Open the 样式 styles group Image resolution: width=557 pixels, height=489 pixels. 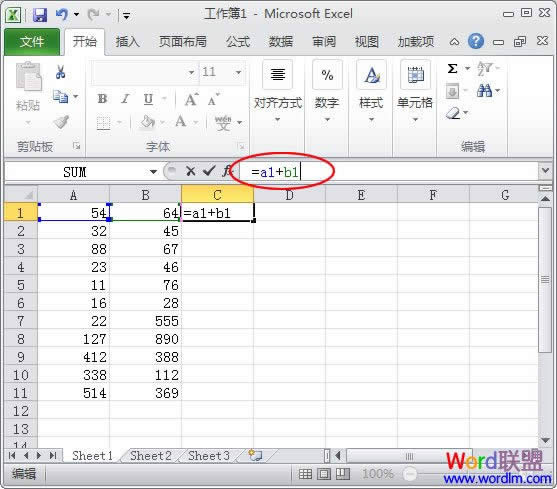click(371, 91)
